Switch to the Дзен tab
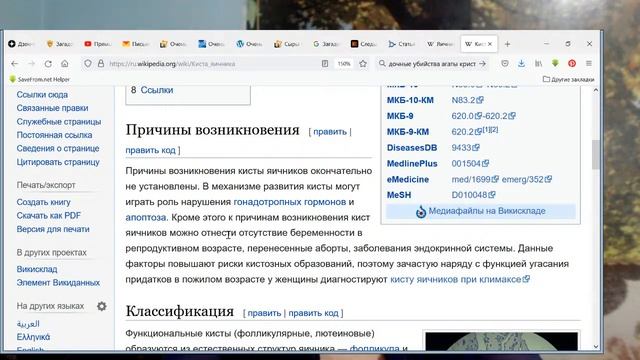The width and height of the screenshot is (640, 360). coord(21,44)
